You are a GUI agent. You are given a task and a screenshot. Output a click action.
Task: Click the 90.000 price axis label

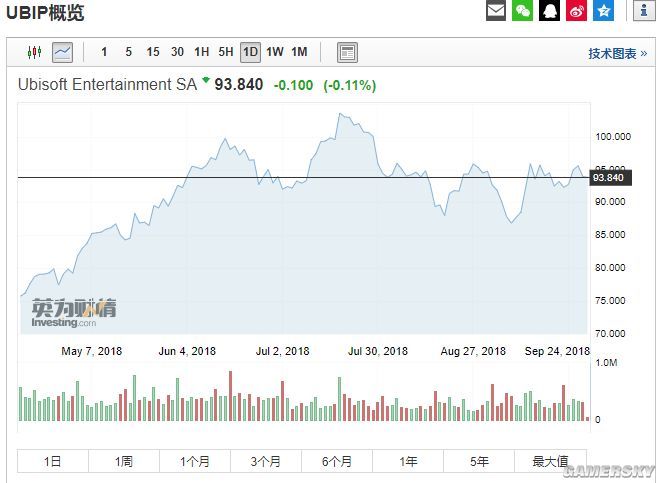610,201
